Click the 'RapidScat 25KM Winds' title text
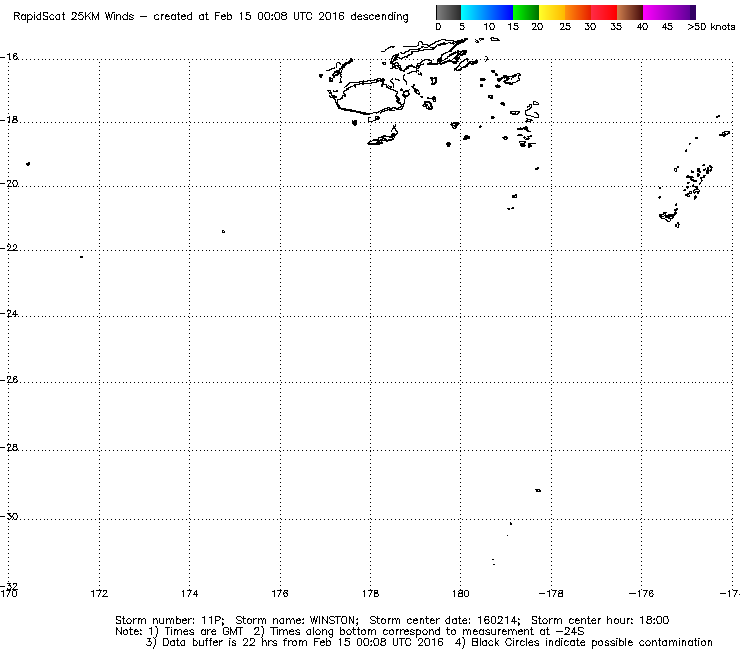Screen dimensions: 740x650 pos(74,17)
